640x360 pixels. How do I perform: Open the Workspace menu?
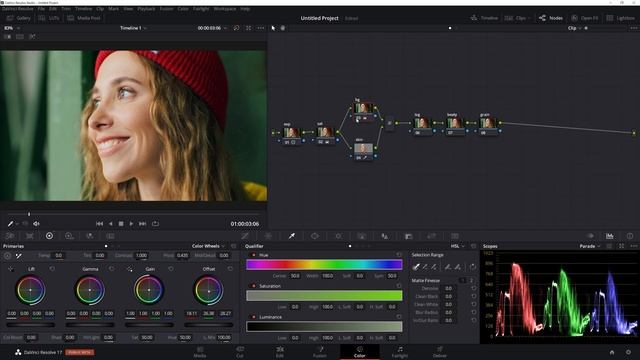click(x=225, y=9)
